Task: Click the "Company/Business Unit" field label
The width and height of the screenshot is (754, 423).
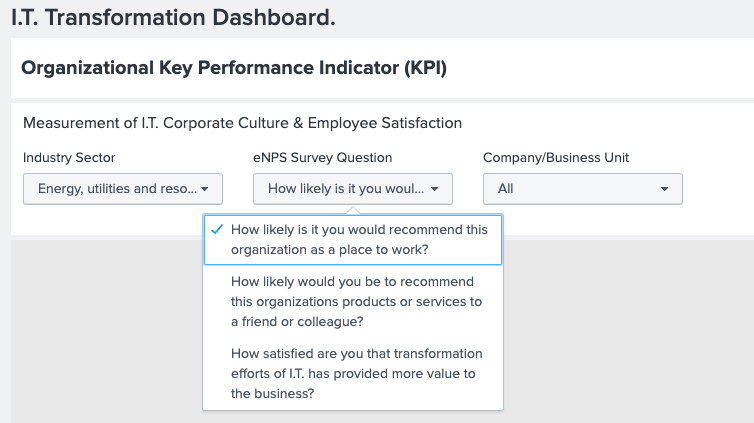Action: point(556,158)
